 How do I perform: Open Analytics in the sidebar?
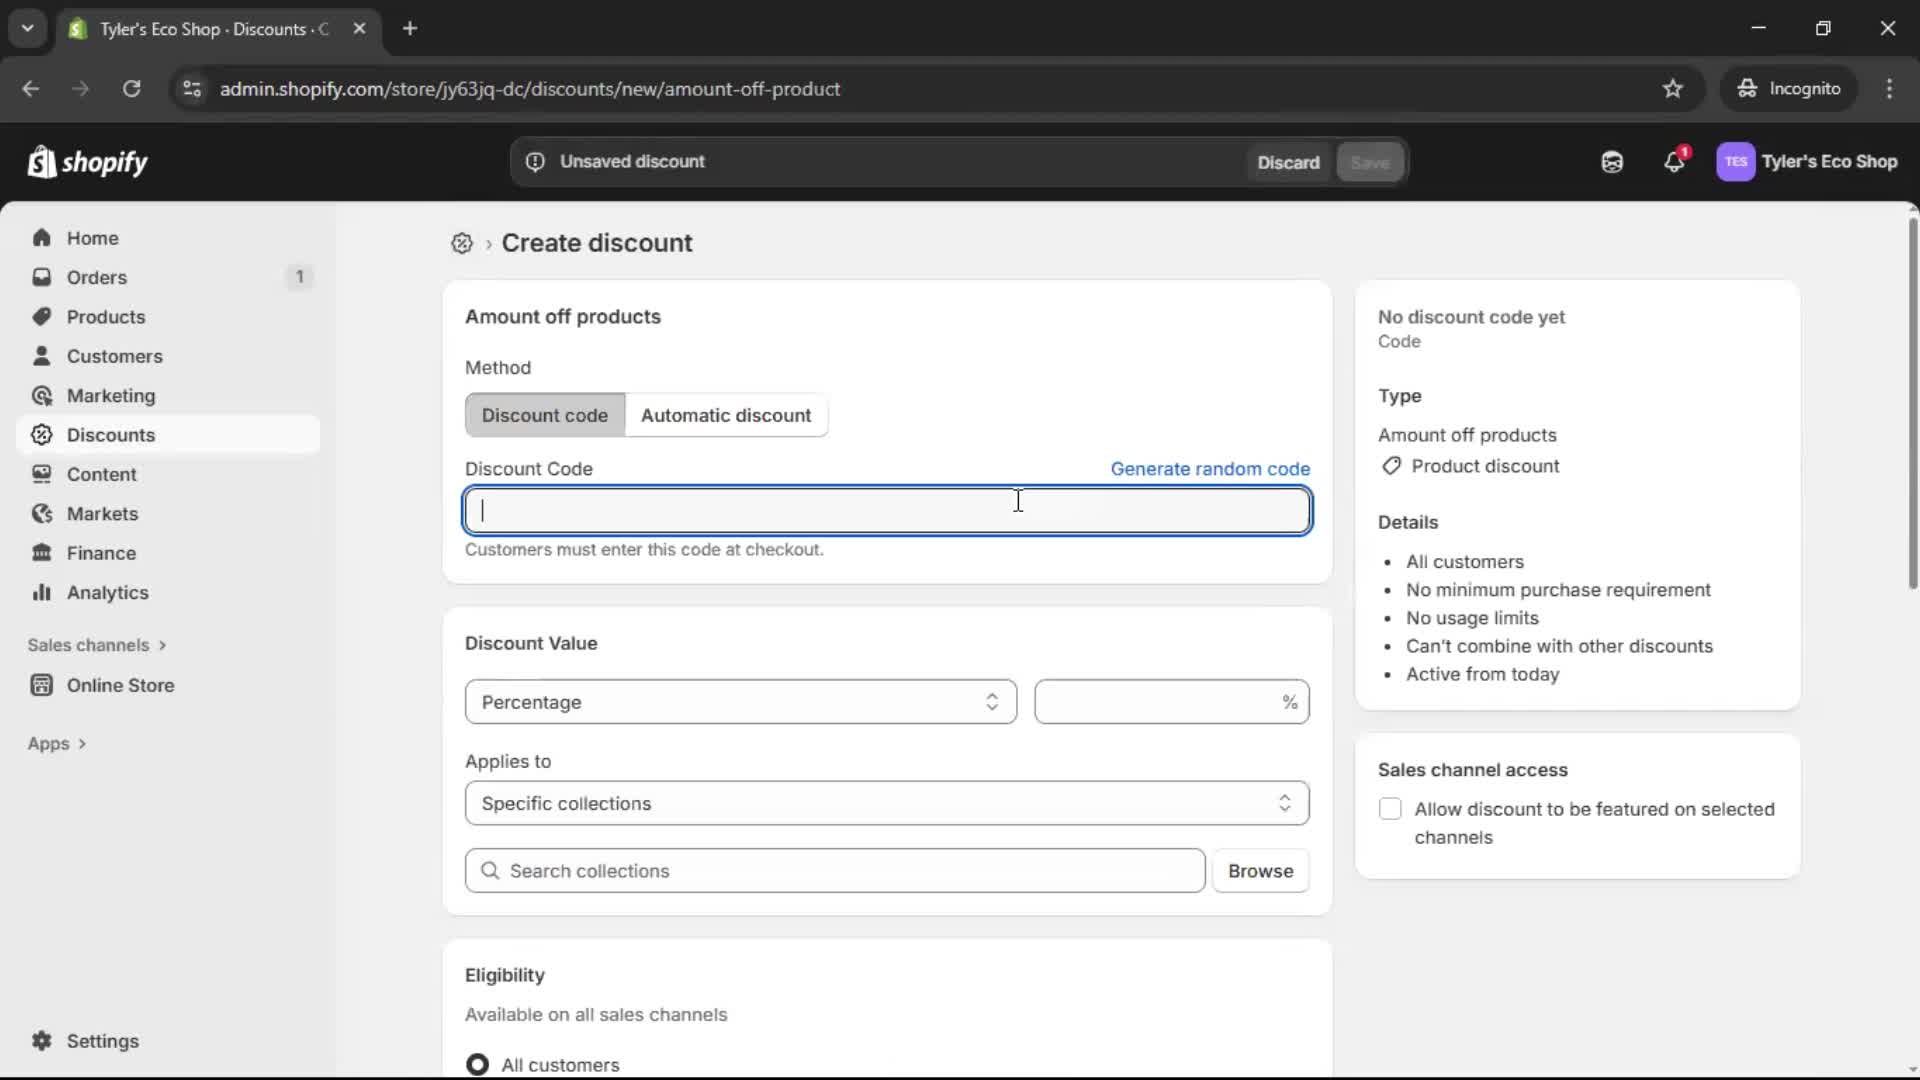pos(106,592)
